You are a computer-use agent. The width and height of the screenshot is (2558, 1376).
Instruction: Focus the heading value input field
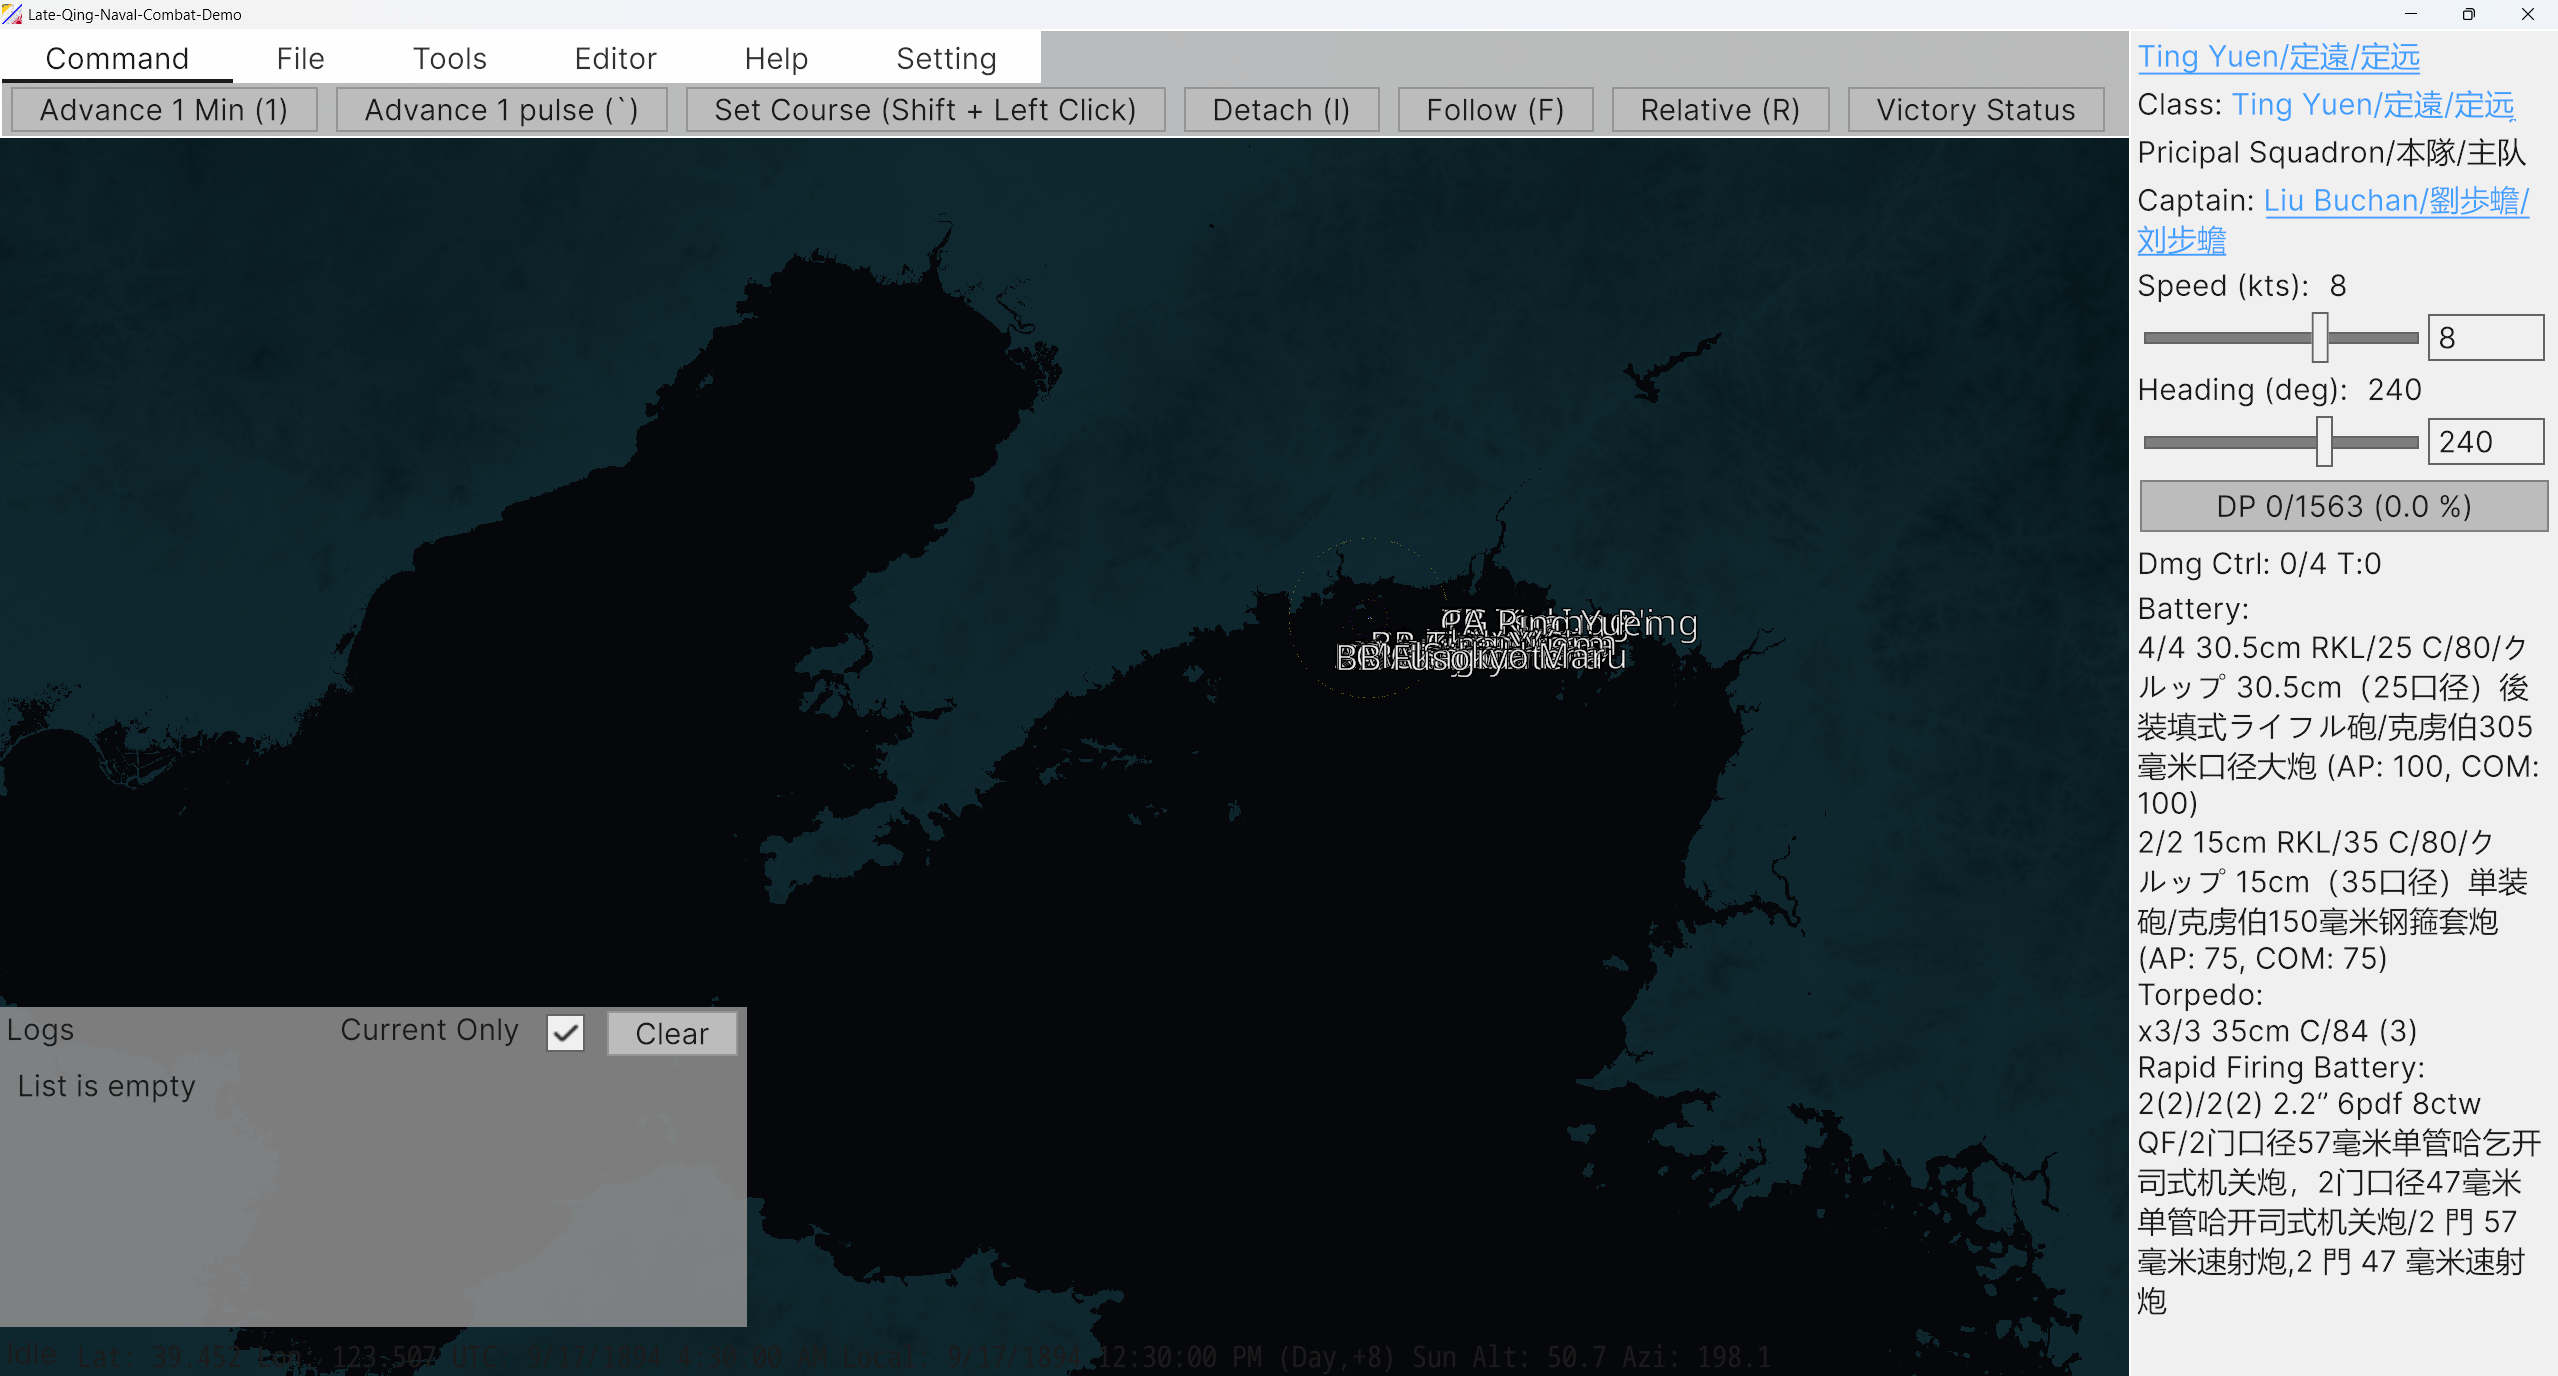2486,442
